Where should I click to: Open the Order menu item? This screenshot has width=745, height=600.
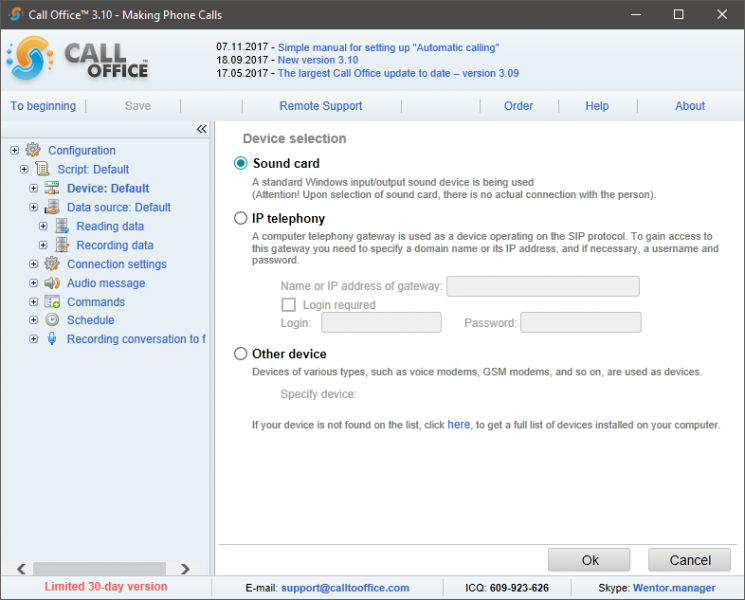coord(518,106)
